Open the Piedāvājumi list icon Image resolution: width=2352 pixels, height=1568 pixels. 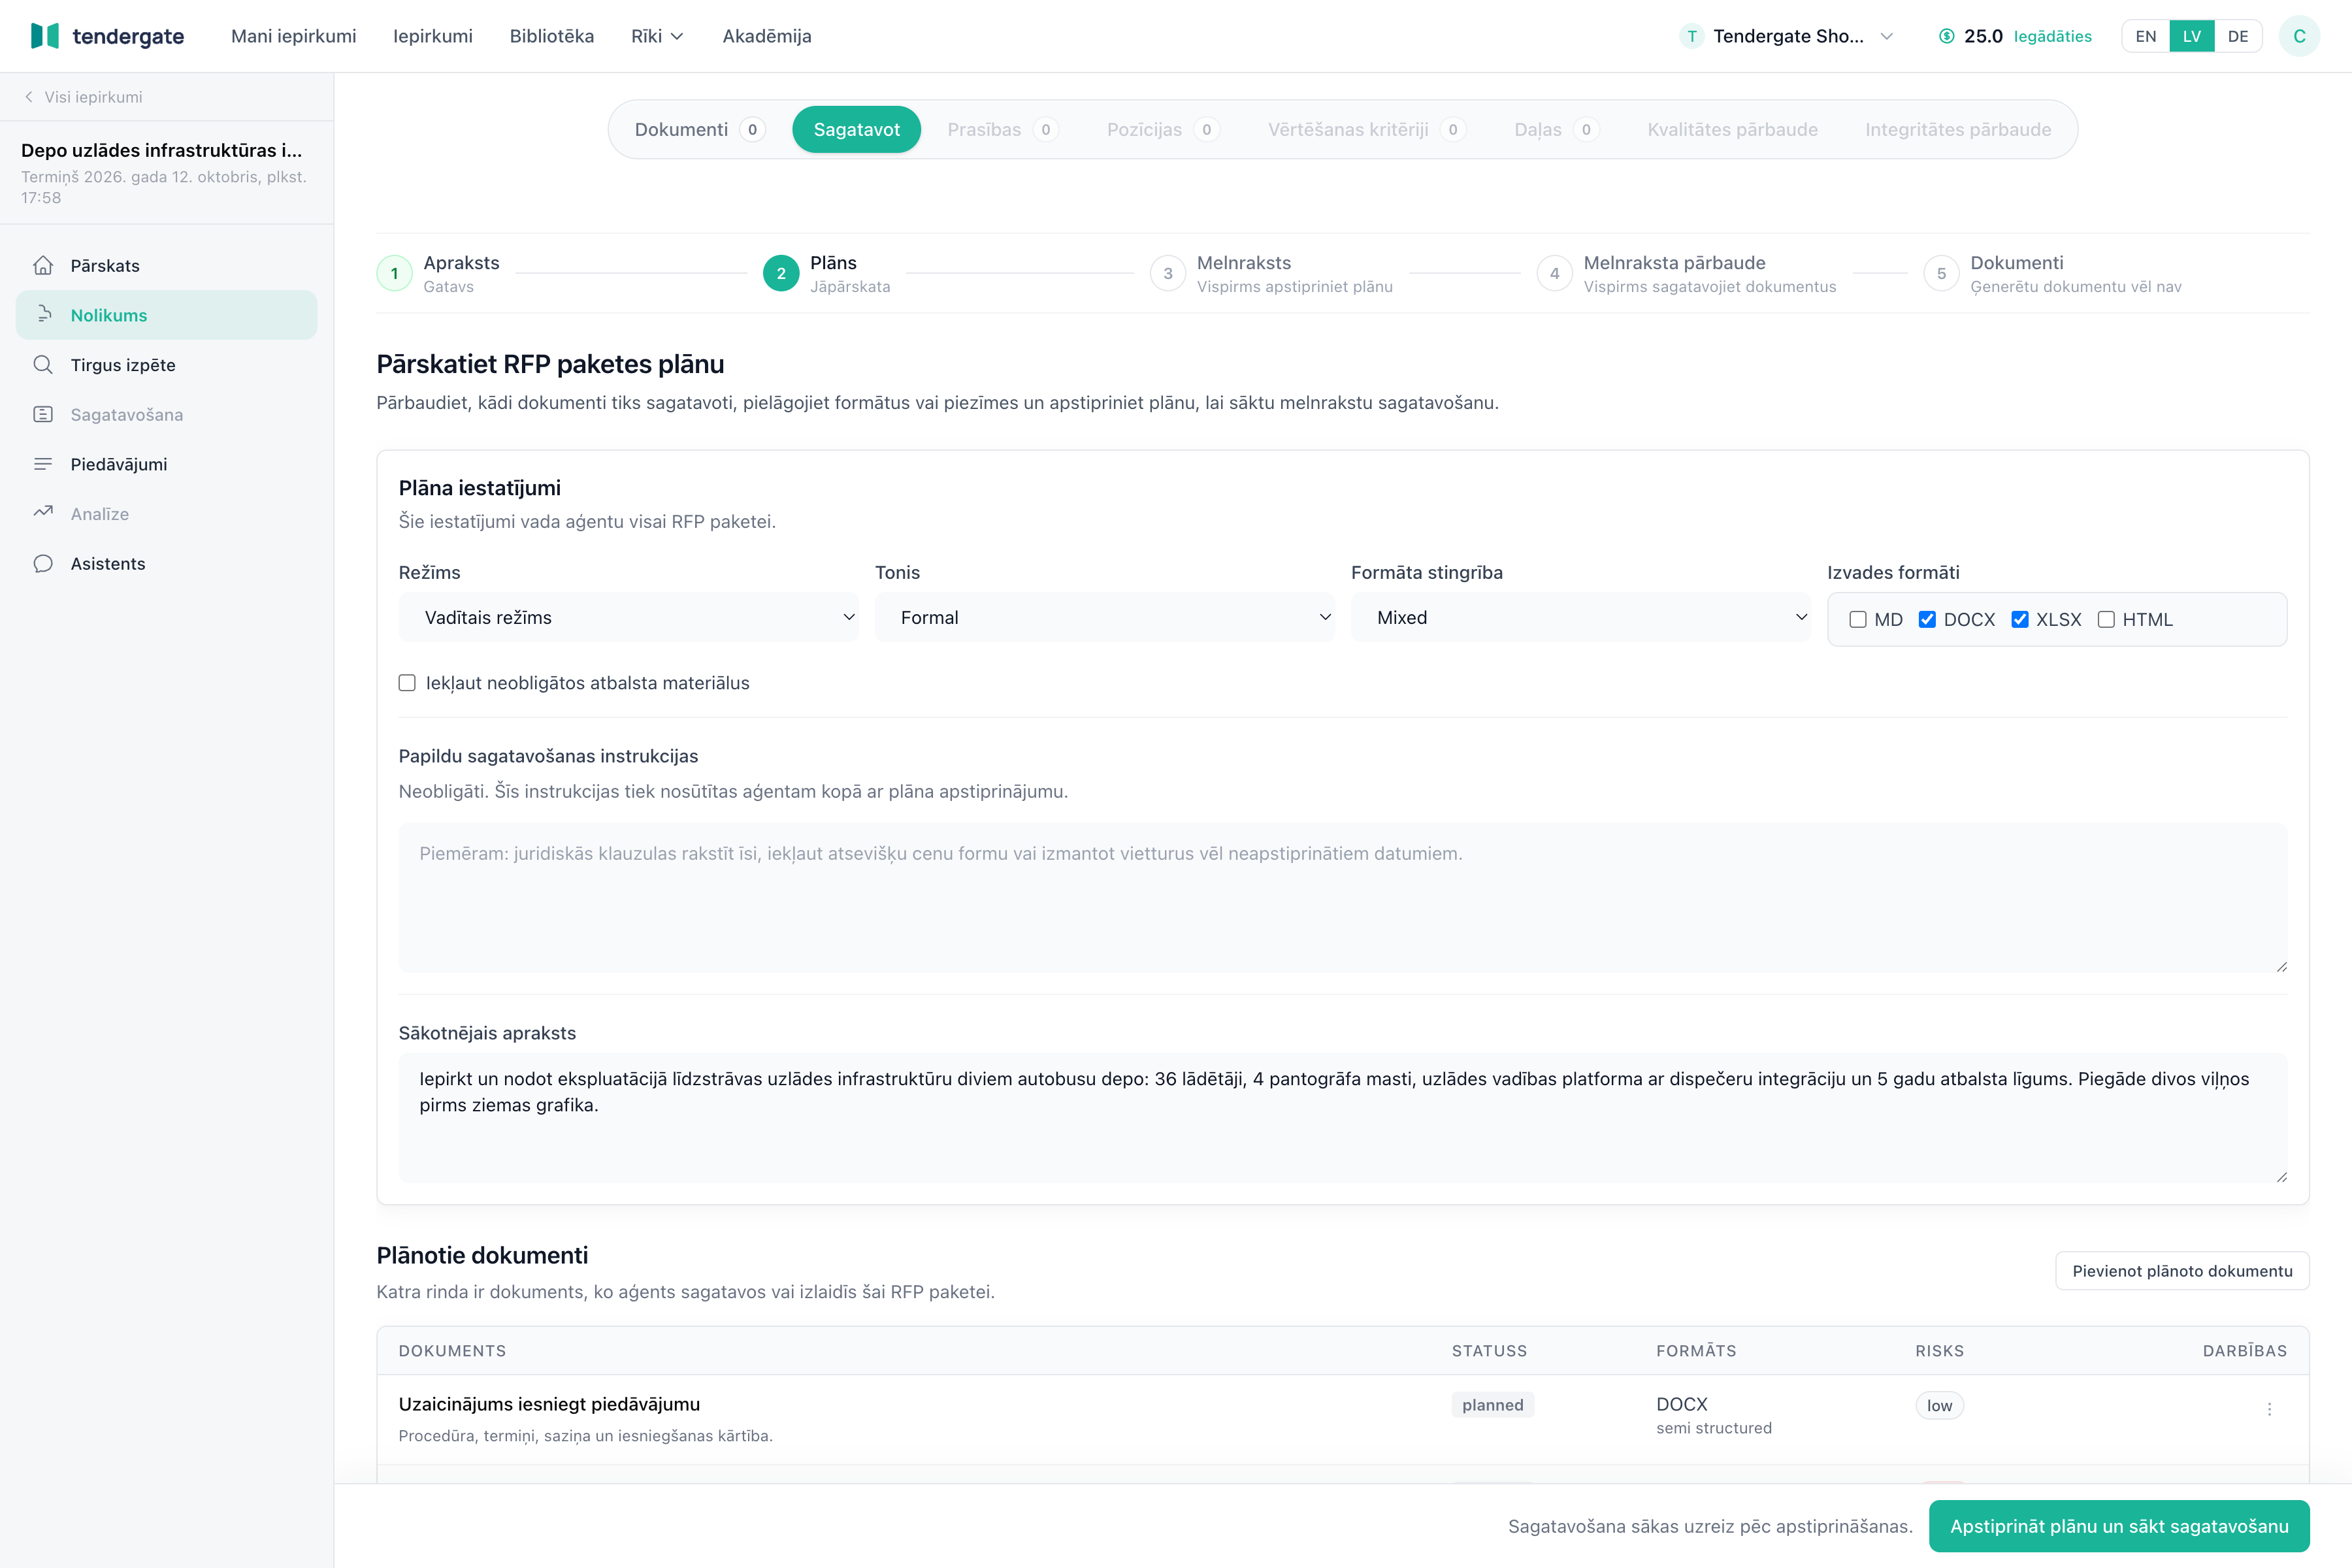43,464
